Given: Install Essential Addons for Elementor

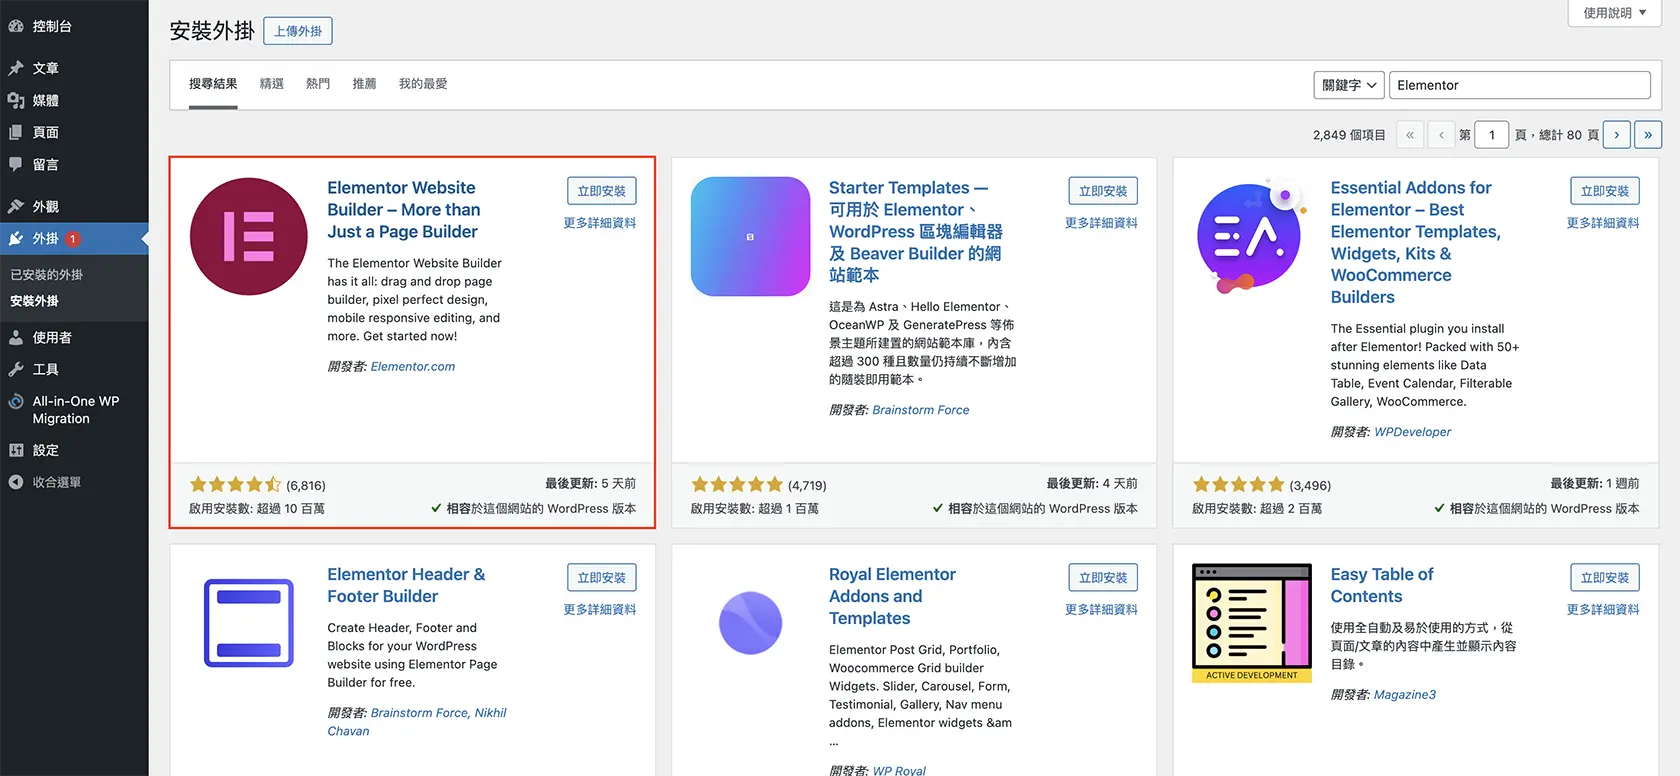Looking at the screenshot, I should coord(1605,191).
